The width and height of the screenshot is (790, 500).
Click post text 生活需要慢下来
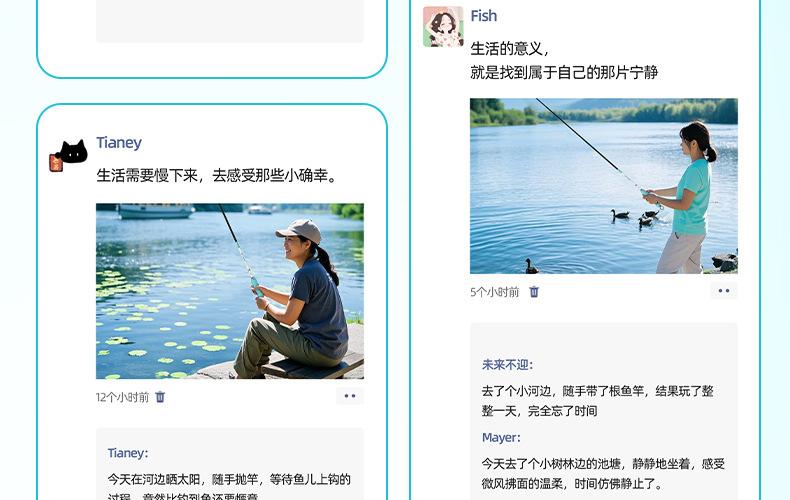147,175
